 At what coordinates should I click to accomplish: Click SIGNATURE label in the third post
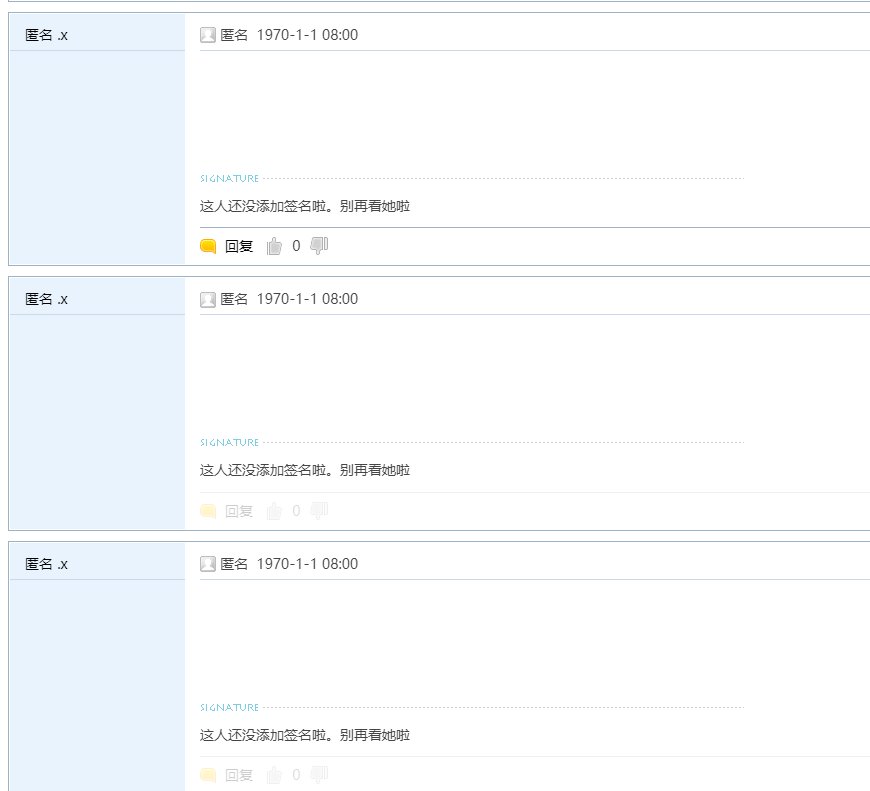[x=229, y=708]
